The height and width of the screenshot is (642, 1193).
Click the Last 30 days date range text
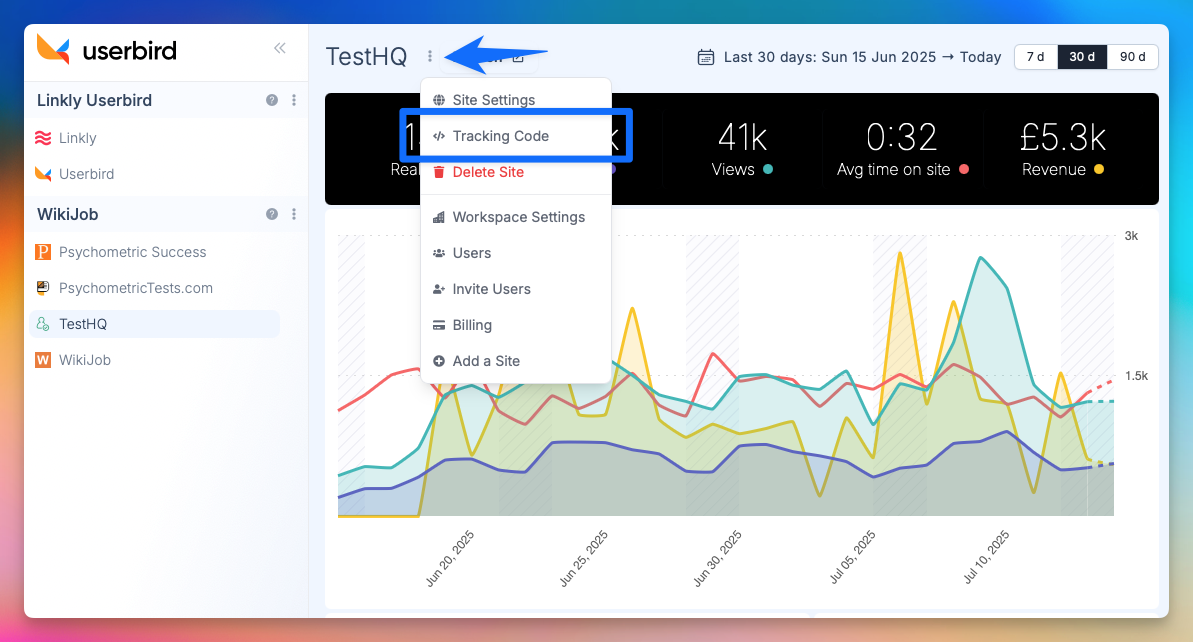point(862,57)
